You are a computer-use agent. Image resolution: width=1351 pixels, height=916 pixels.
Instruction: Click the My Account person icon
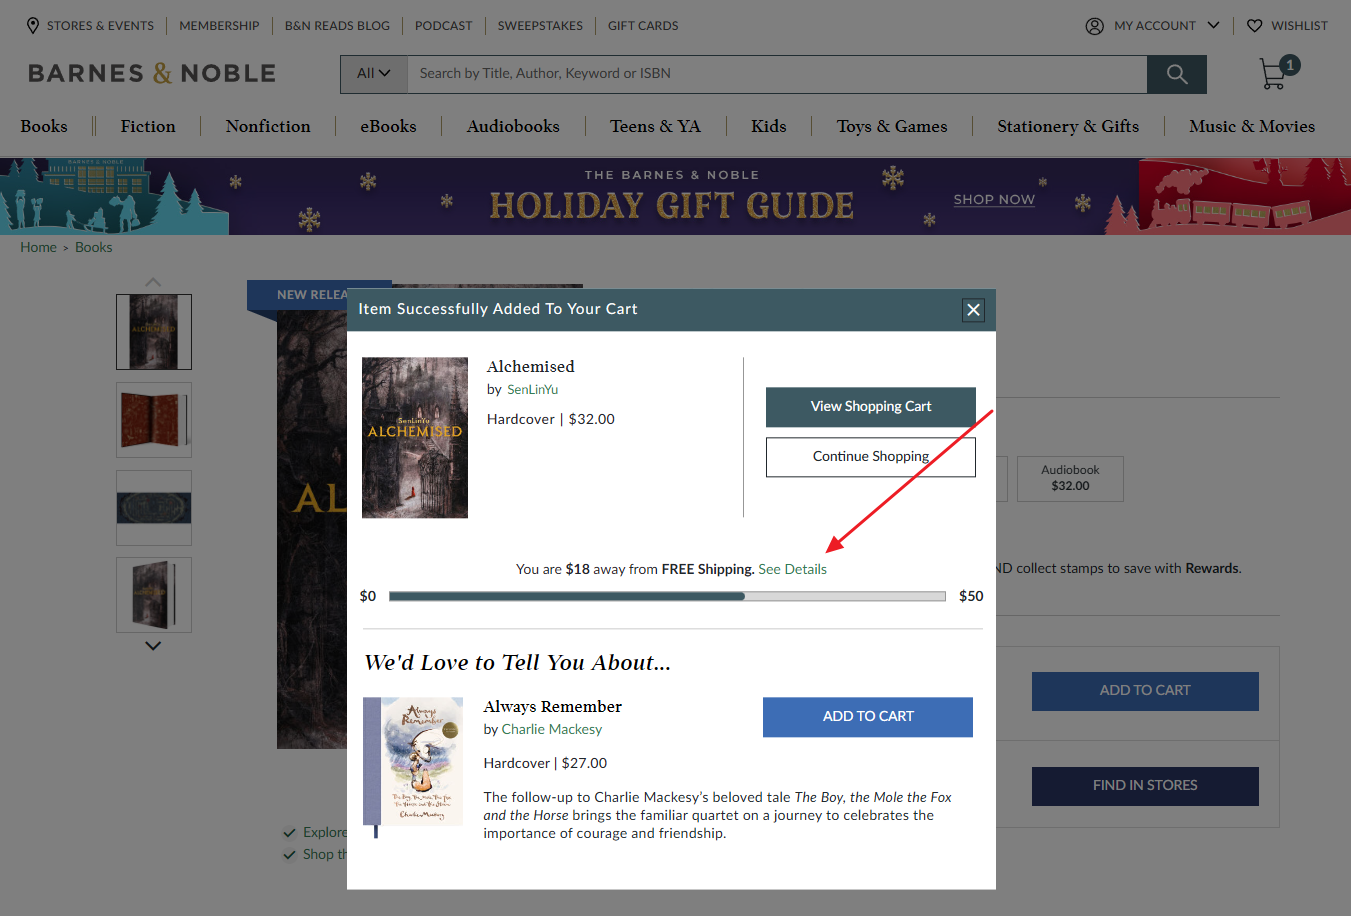coord(1095,26)
